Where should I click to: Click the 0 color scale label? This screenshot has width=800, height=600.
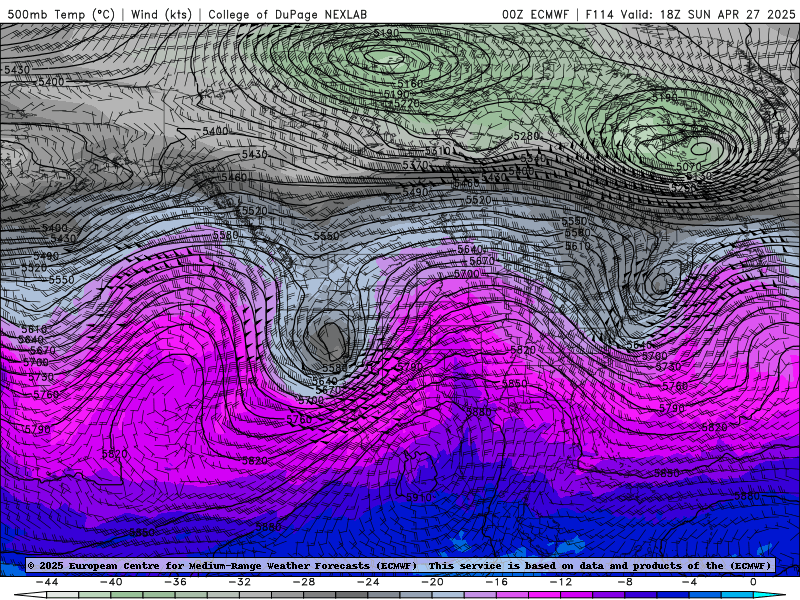click(753, 582)
